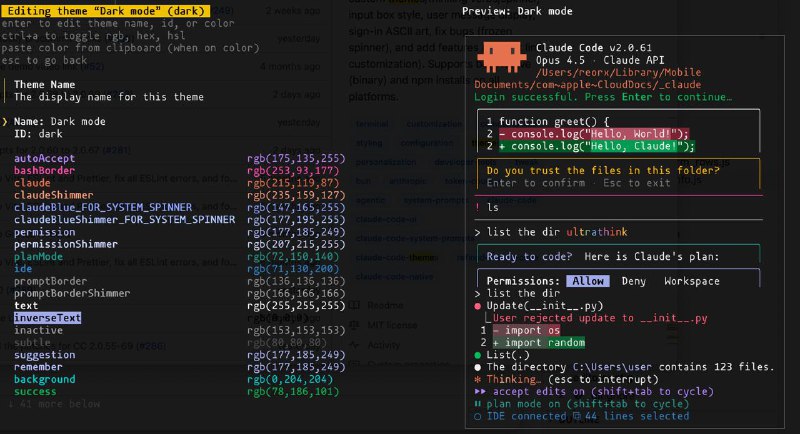800x434 pixels.
Task: Click the orange Thinking asterisk spinner icon
Action: tap(479, 380)
